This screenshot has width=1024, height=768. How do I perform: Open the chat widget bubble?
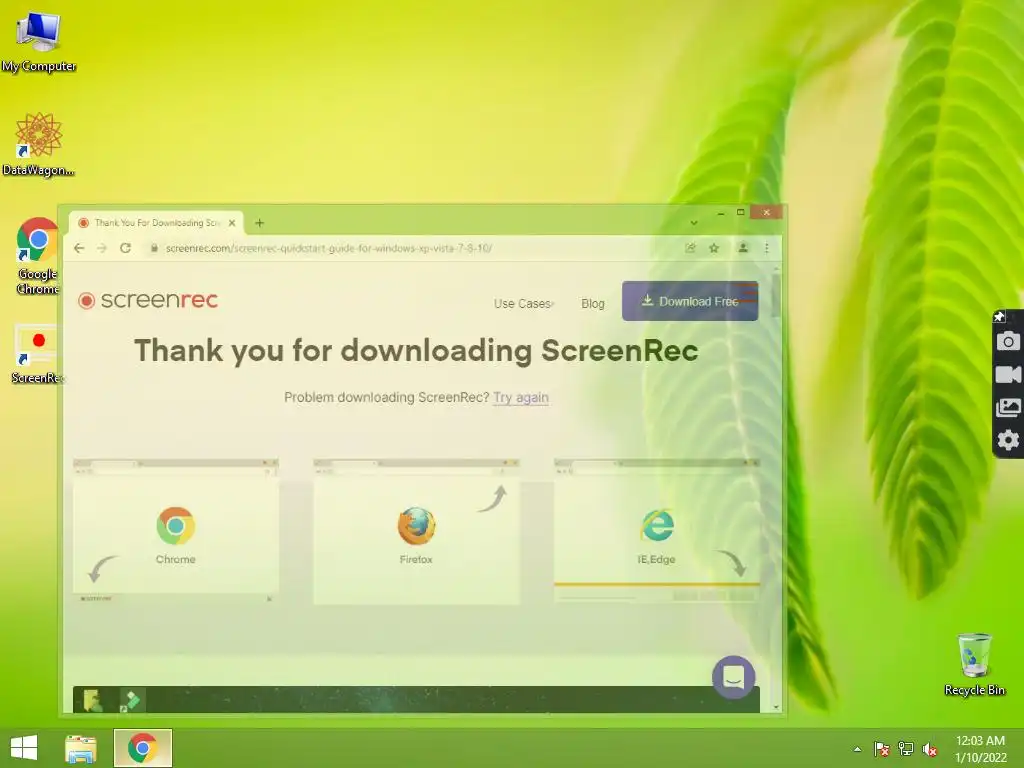[x=733, y=677]
